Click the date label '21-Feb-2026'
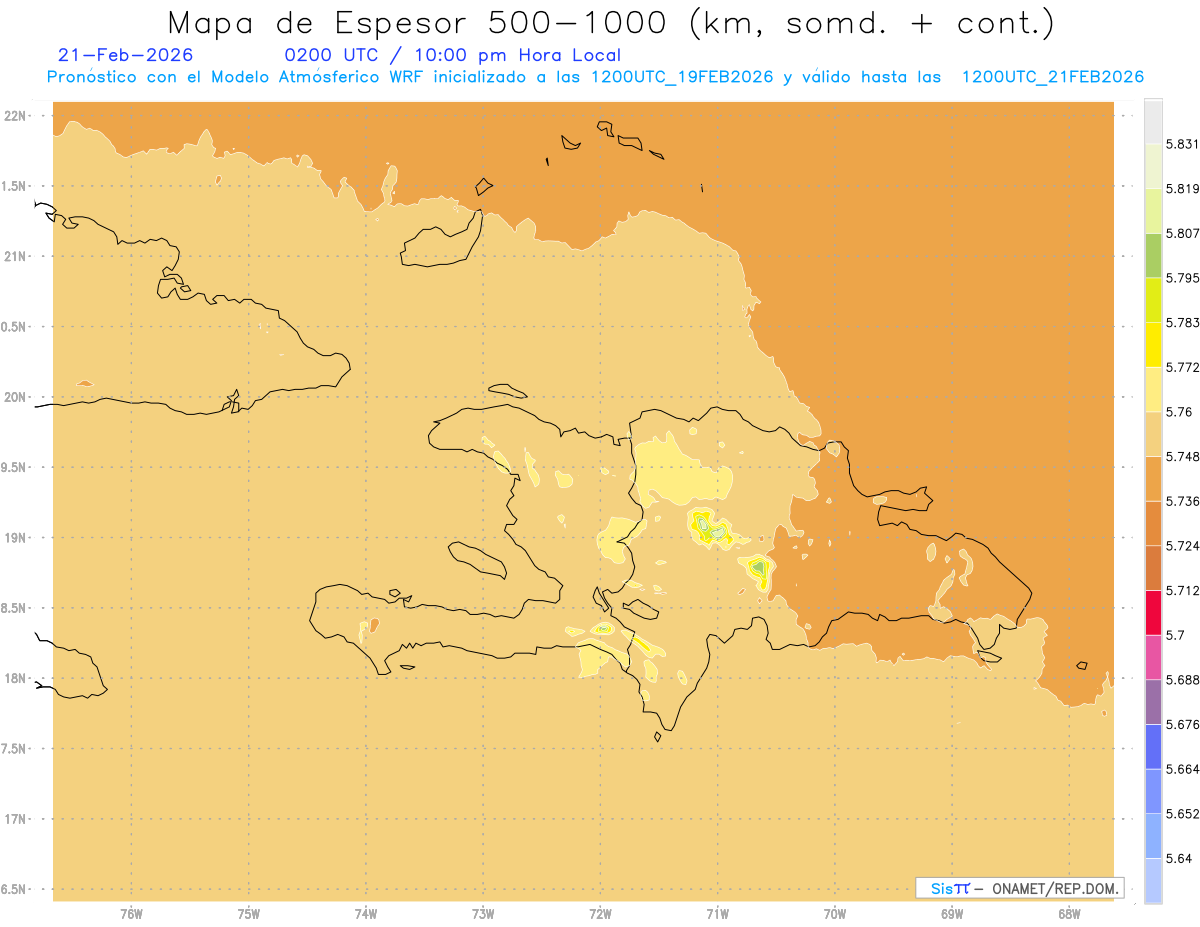 (x=126, y=55)
